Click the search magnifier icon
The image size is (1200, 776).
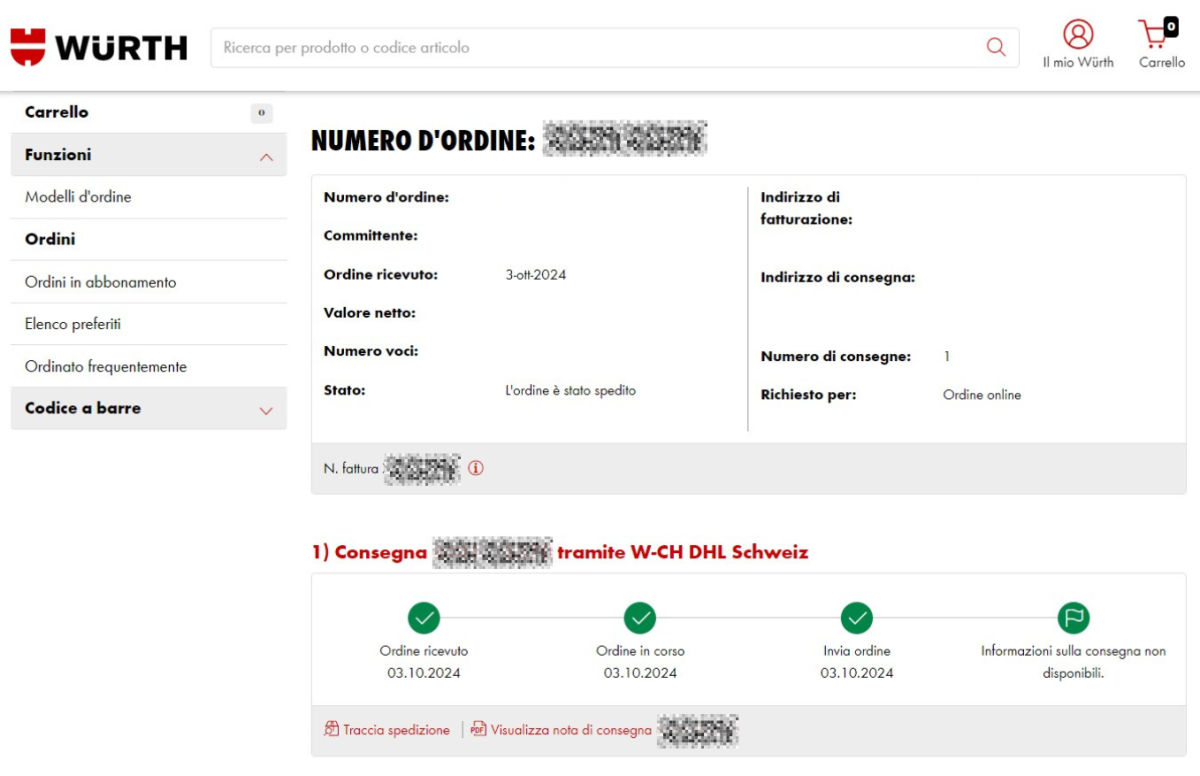coord(996,47)
